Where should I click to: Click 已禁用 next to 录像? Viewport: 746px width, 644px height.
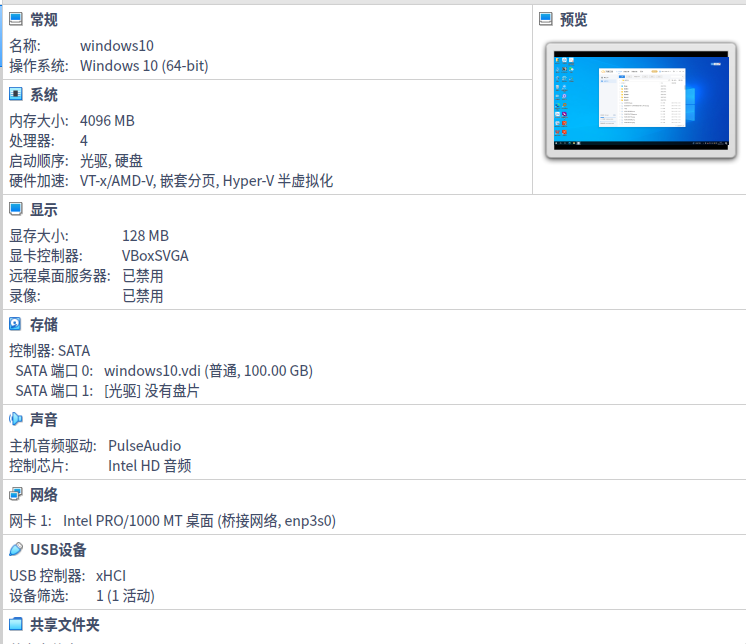tap(143, 296)
